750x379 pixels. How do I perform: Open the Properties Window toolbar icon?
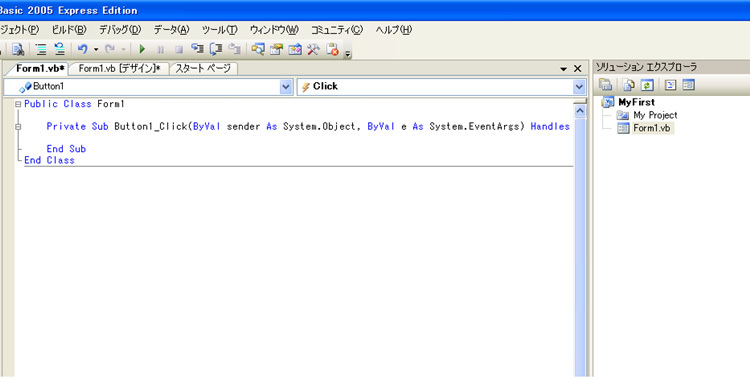coord(276,49)
